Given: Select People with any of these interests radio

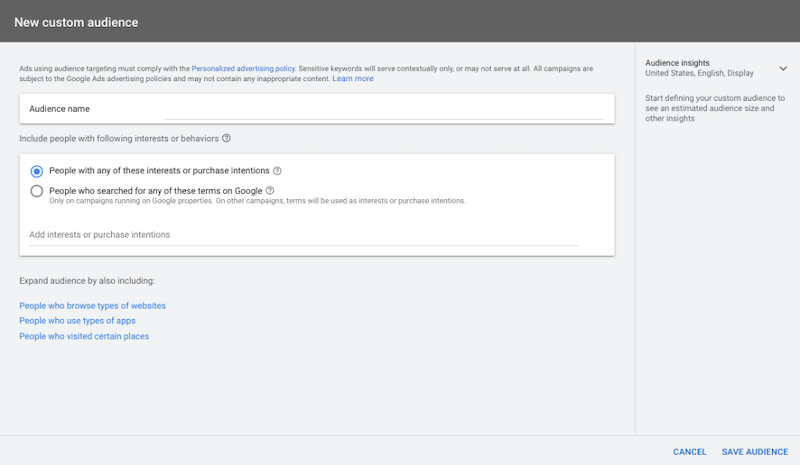Looking at the screenshot, I should [x=37, y=171].
